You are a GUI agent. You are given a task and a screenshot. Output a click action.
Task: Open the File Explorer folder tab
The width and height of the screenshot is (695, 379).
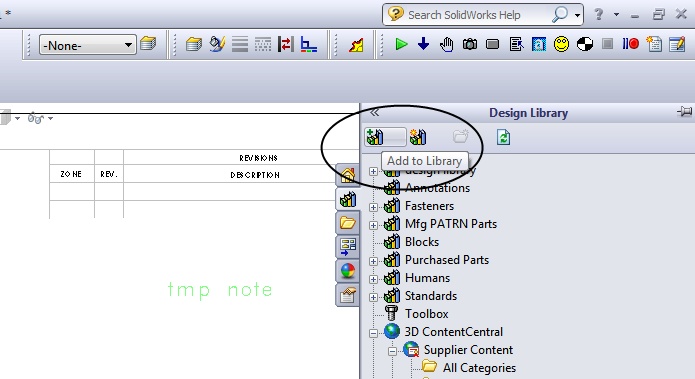tap(348, 223)
